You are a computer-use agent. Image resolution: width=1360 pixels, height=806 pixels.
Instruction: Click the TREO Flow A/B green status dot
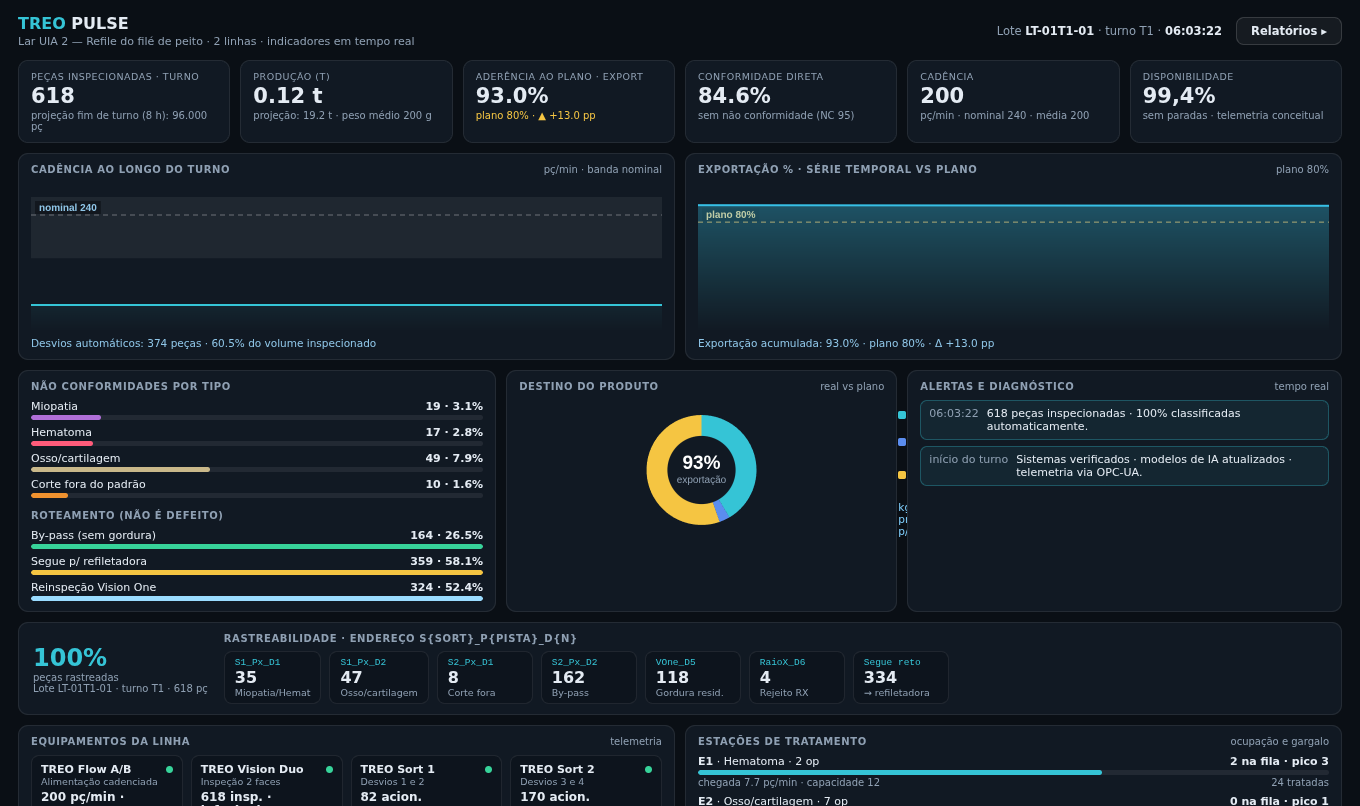(x=170, y=770)
